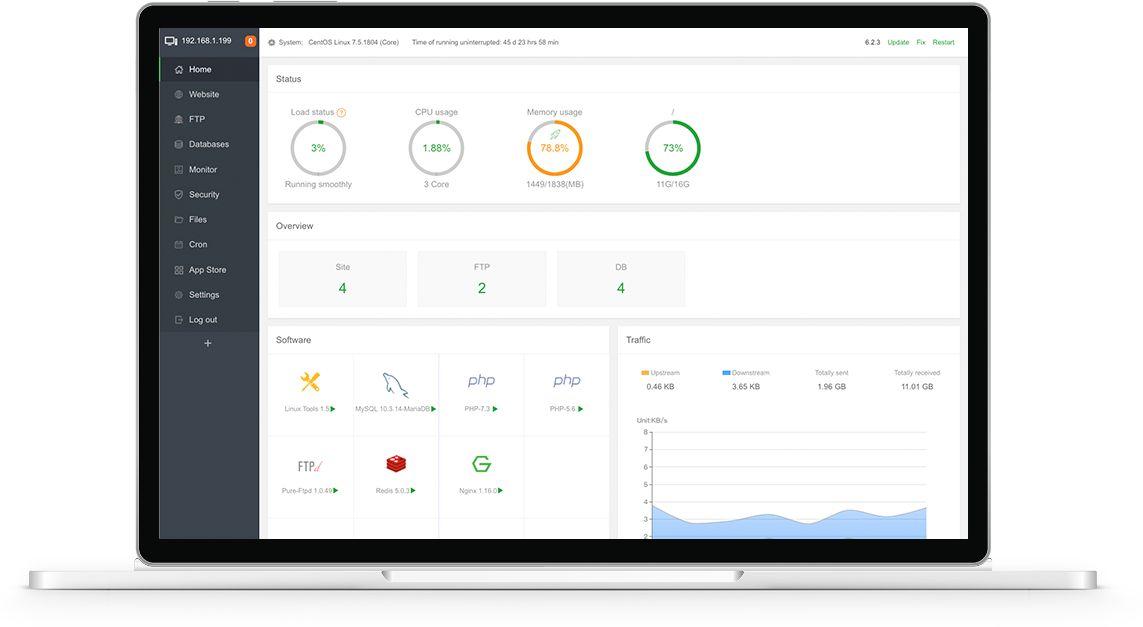Screen dimensions: 1143x627
Task: Click the Update link
Action: (898, 42)
